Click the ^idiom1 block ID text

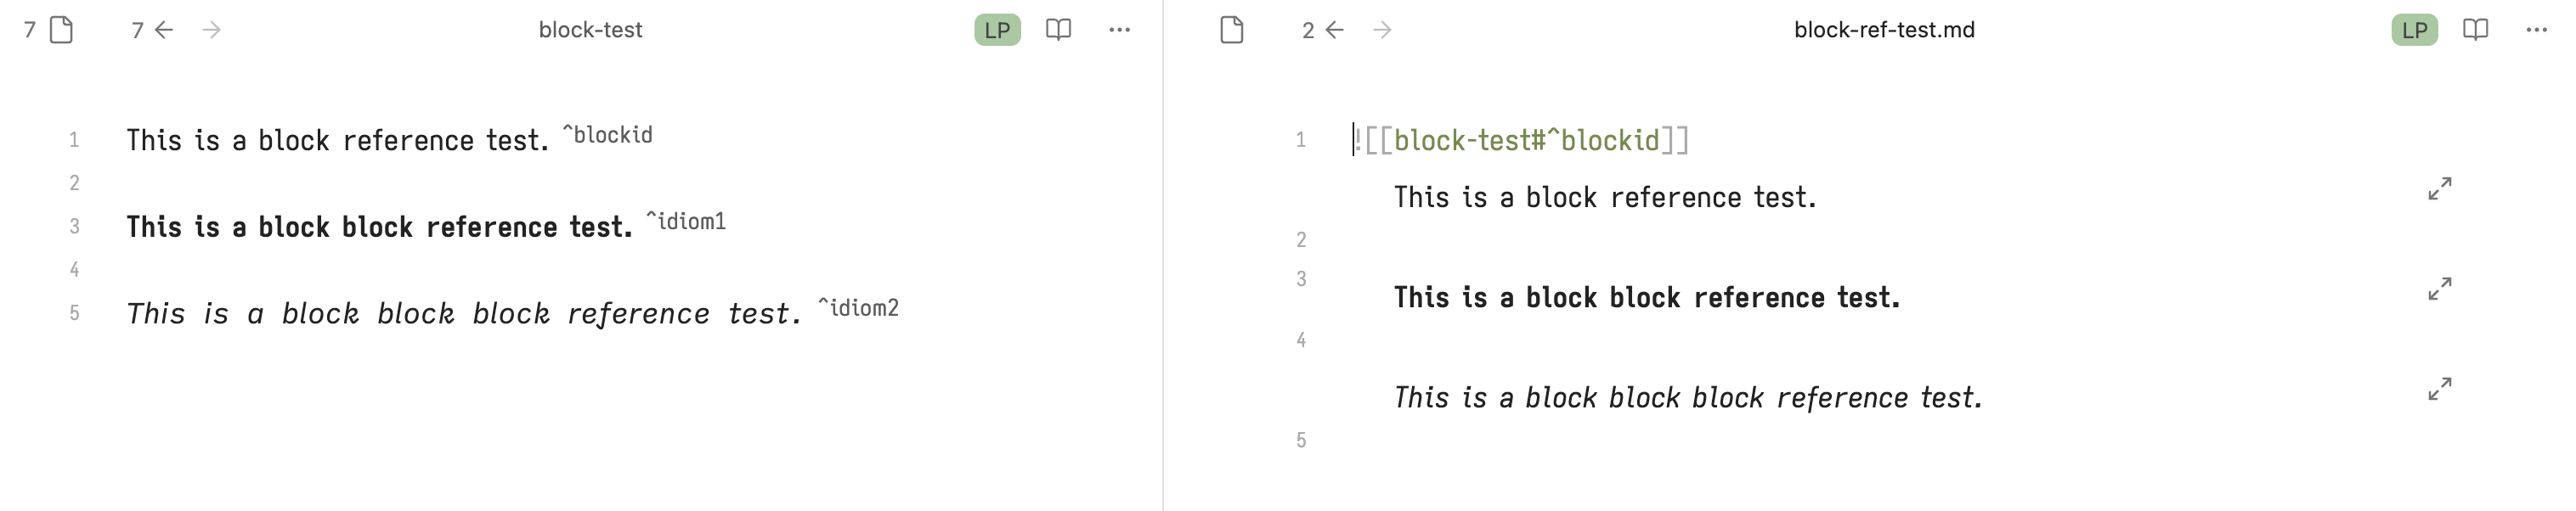[686, 221]
